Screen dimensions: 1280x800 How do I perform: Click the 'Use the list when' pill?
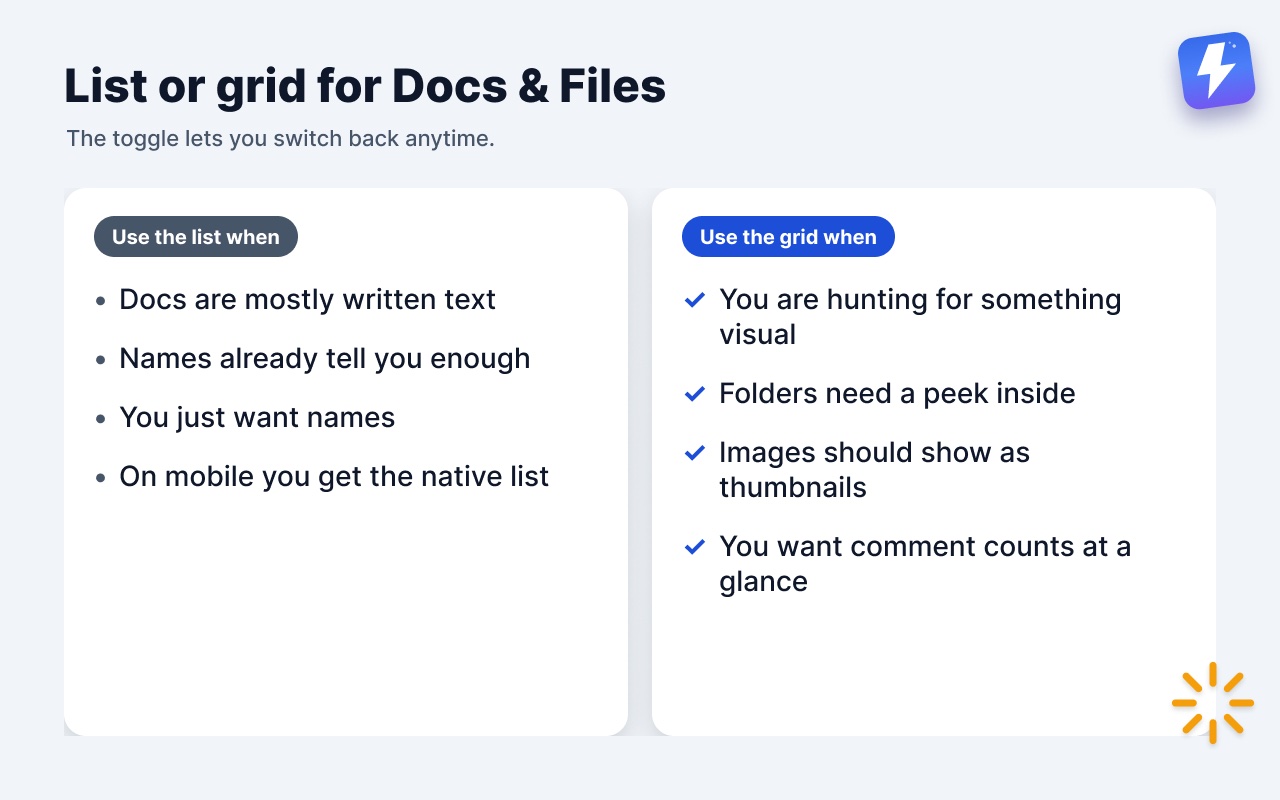196,237
